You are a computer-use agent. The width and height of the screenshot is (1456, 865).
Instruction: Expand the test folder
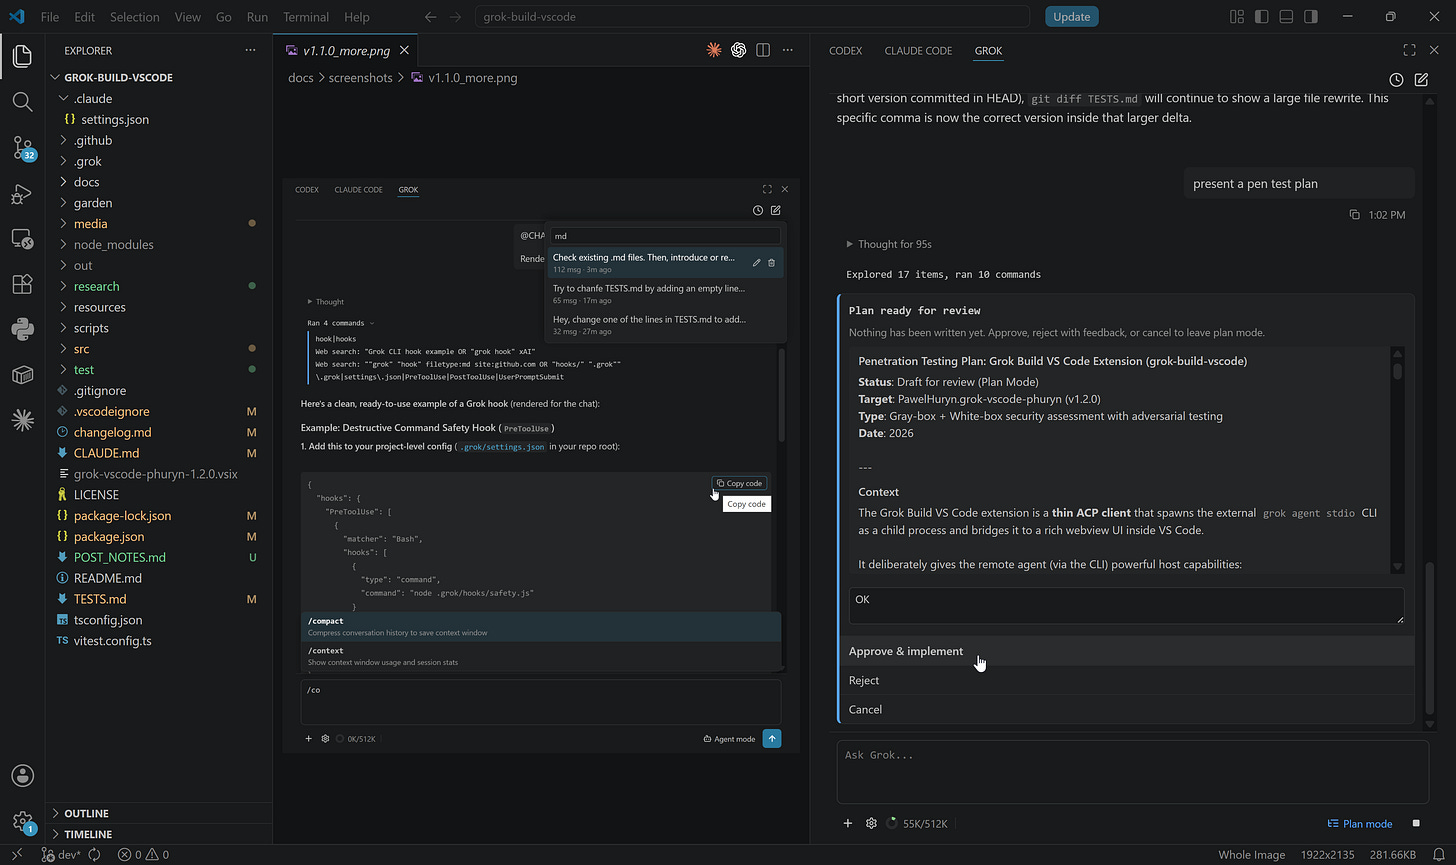pos(84,370)
